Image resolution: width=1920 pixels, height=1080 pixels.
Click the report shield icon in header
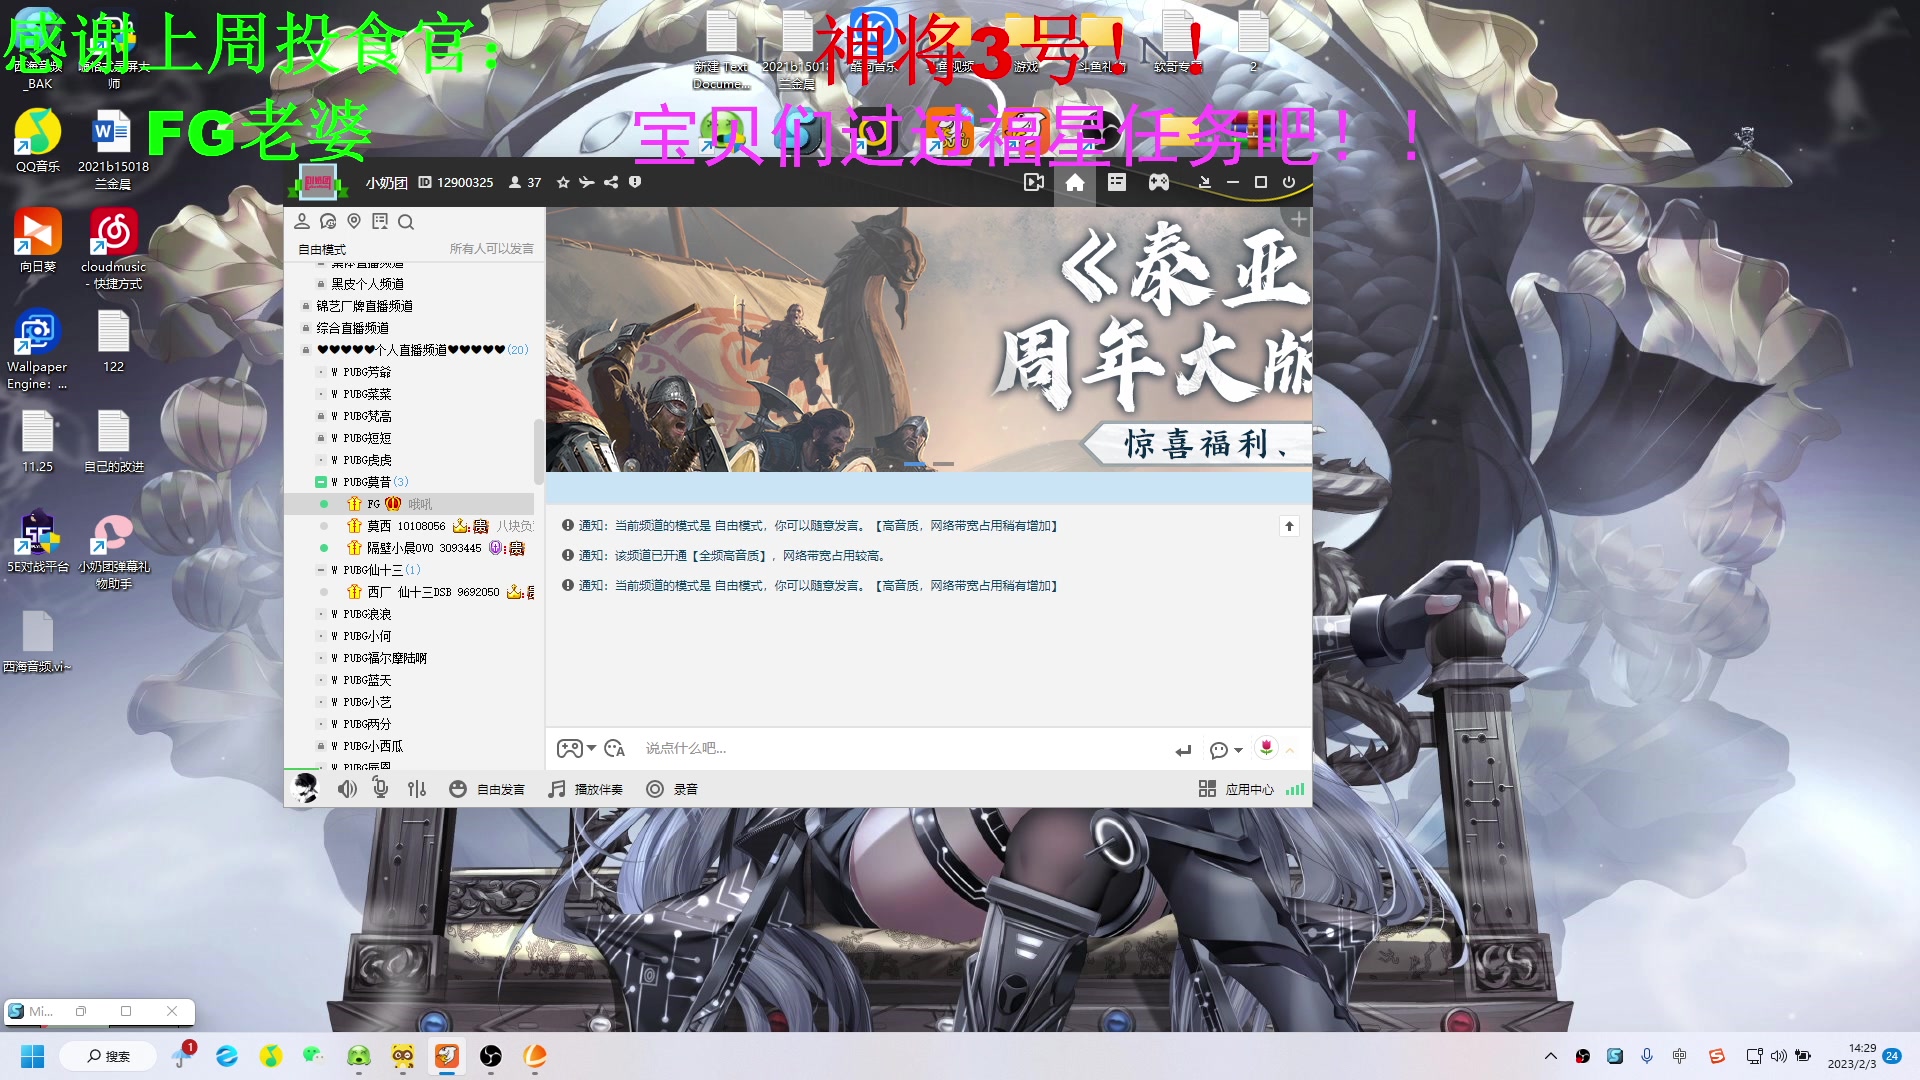[635, 182]
